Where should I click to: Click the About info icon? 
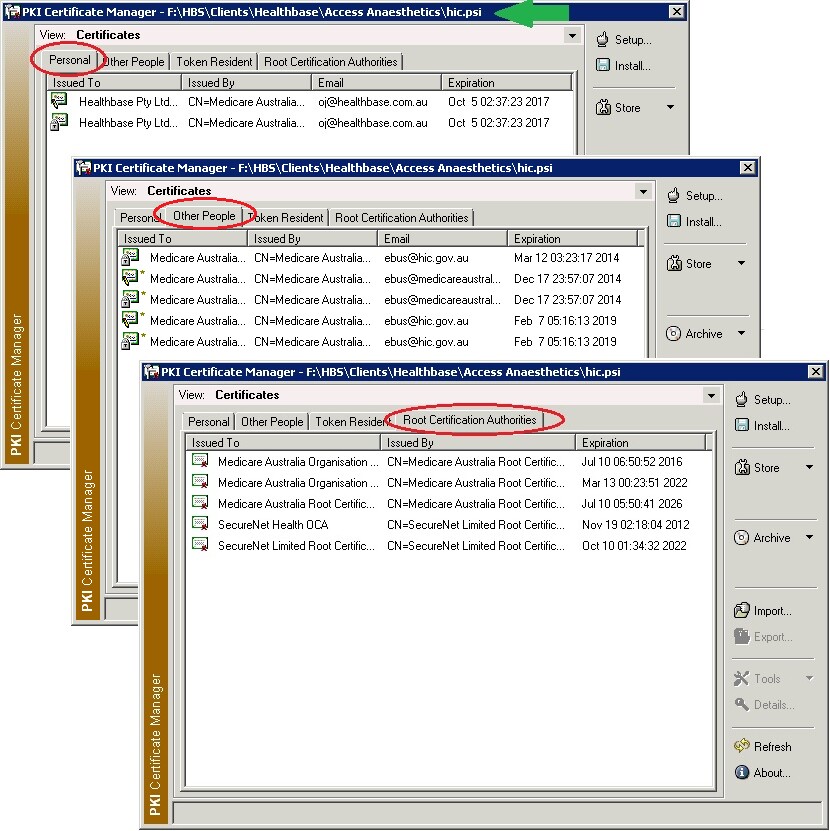click(741, 772)
